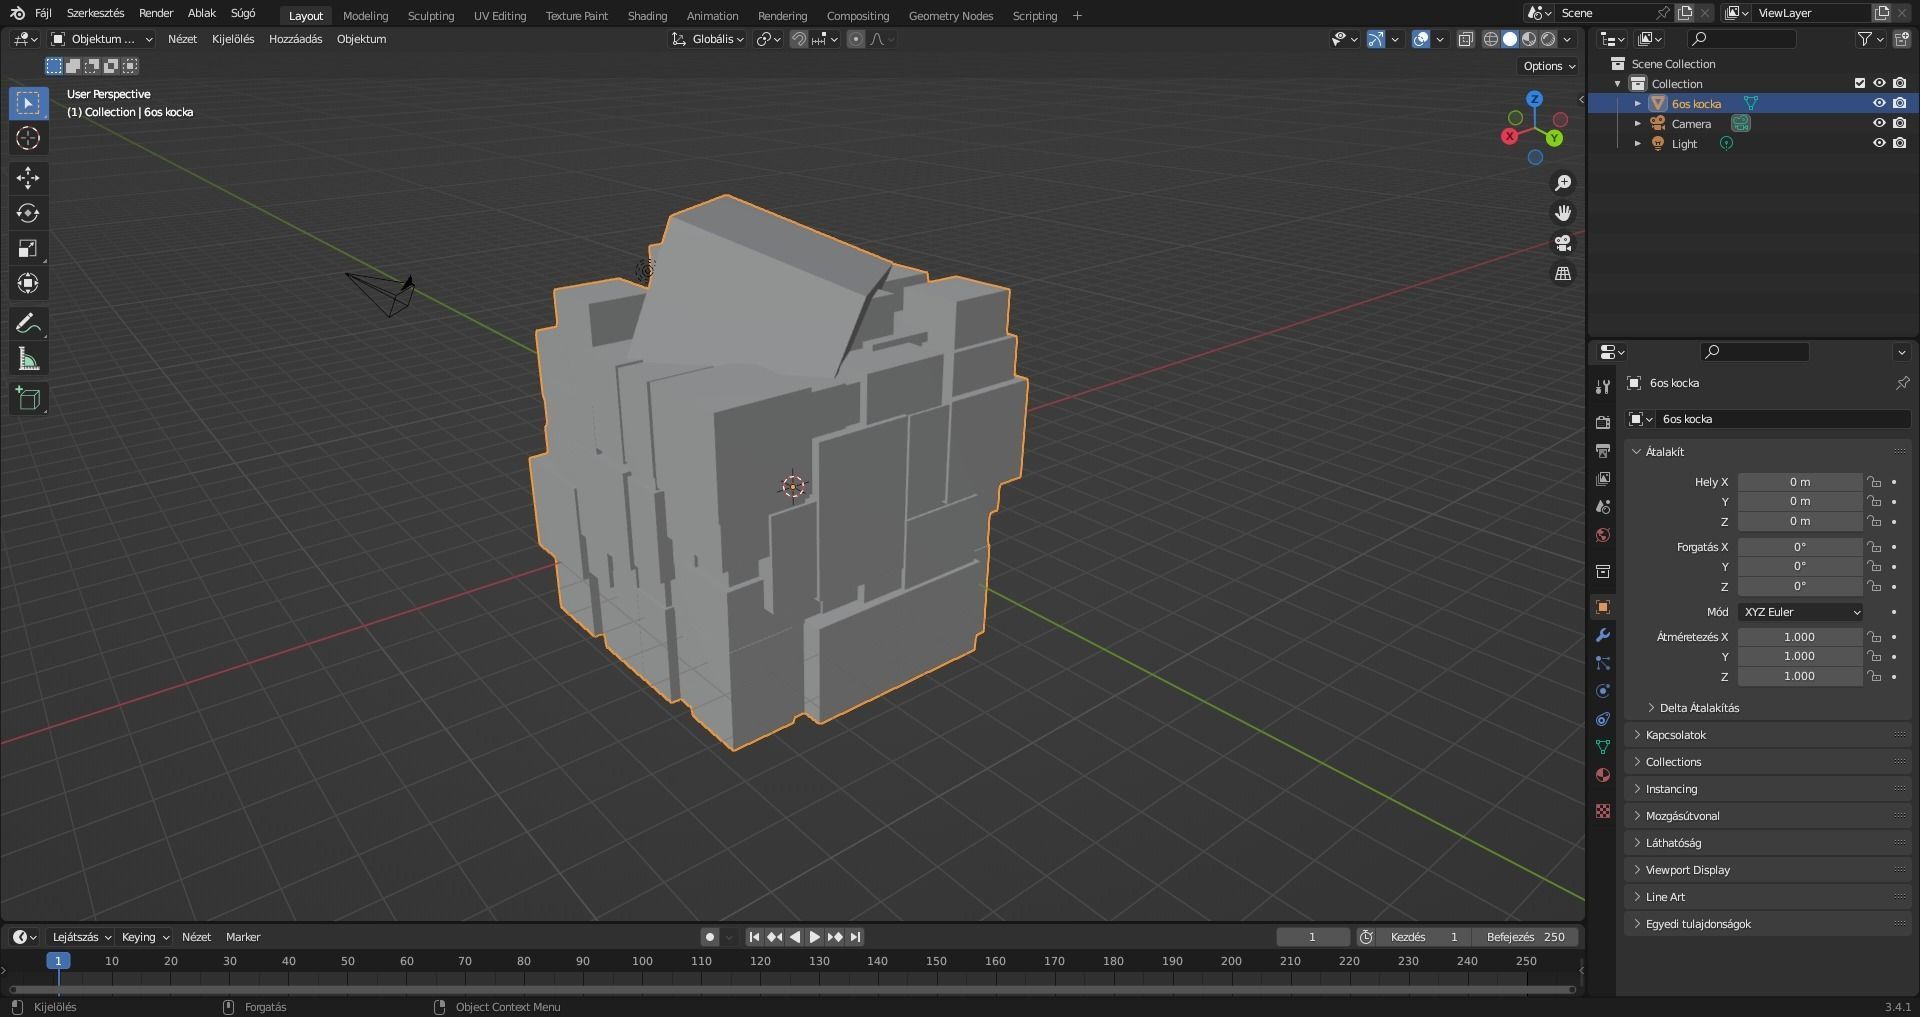
Task: Hide the 6os kocka object in viewport
Action: point(1879,103)
